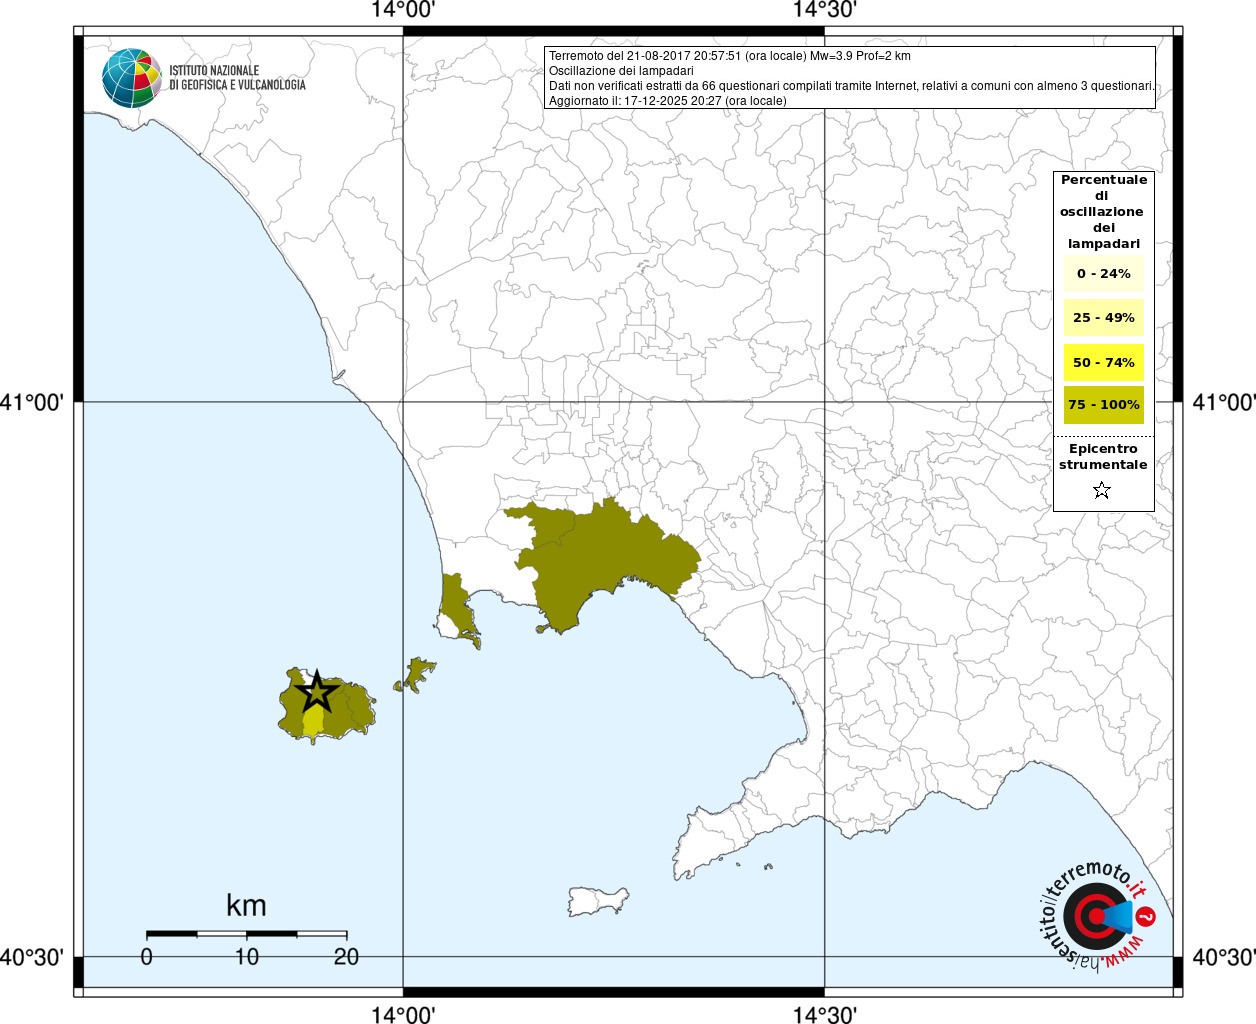
Task: Click the INGV globe logo
Action: (132, 78)
